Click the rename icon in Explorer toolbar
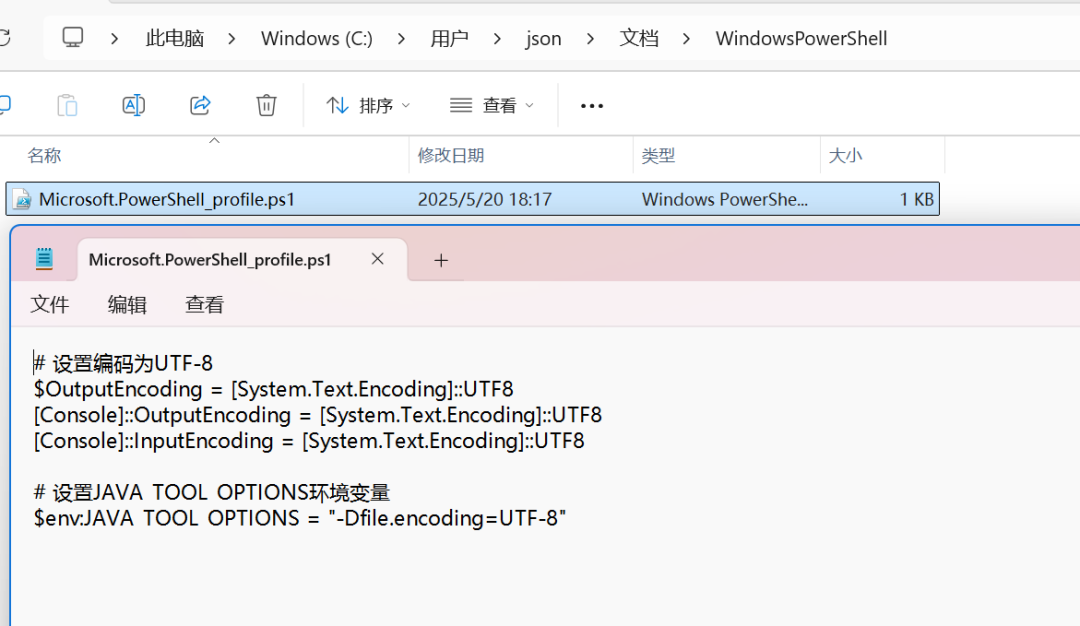This screenshot has height=626, width=1080. 133,105
